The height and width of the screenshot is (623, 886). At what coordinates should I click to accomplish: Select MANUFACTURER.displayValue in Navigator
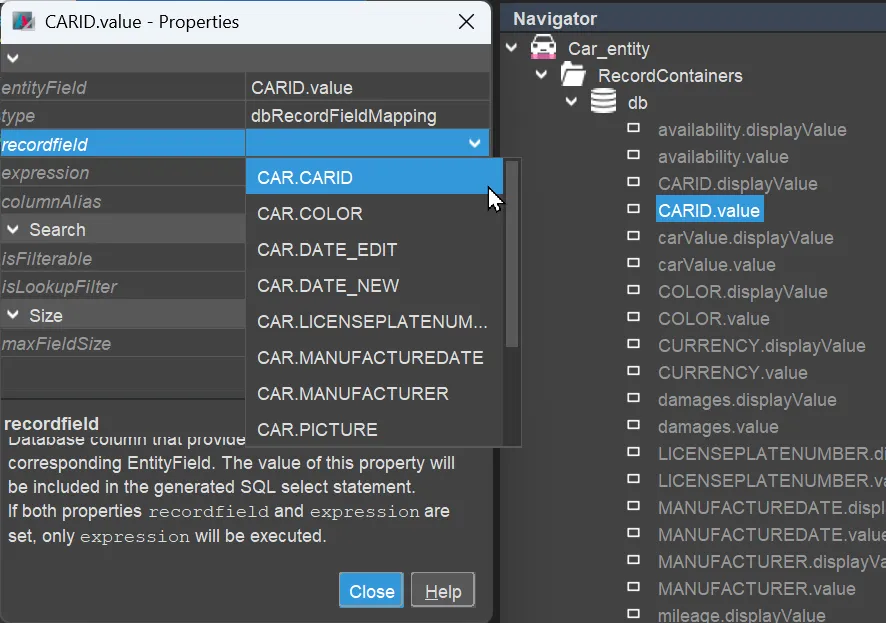click(771, 561)
